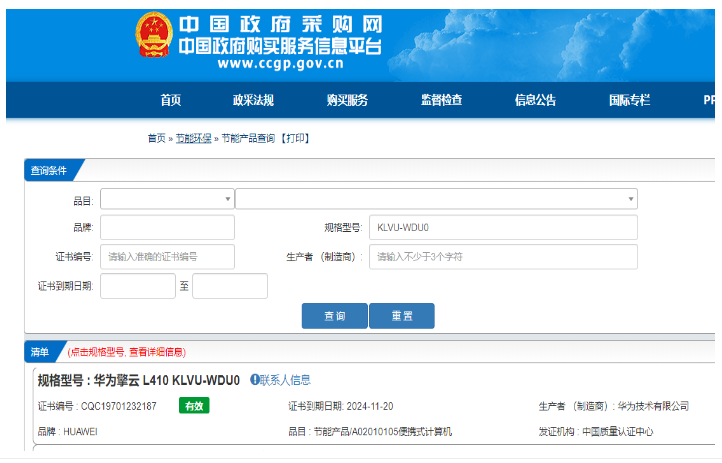Screen dimensions: 722x463
Task: Click the blue info icon beside 联系人信息
Action: [x=255, y=380]
